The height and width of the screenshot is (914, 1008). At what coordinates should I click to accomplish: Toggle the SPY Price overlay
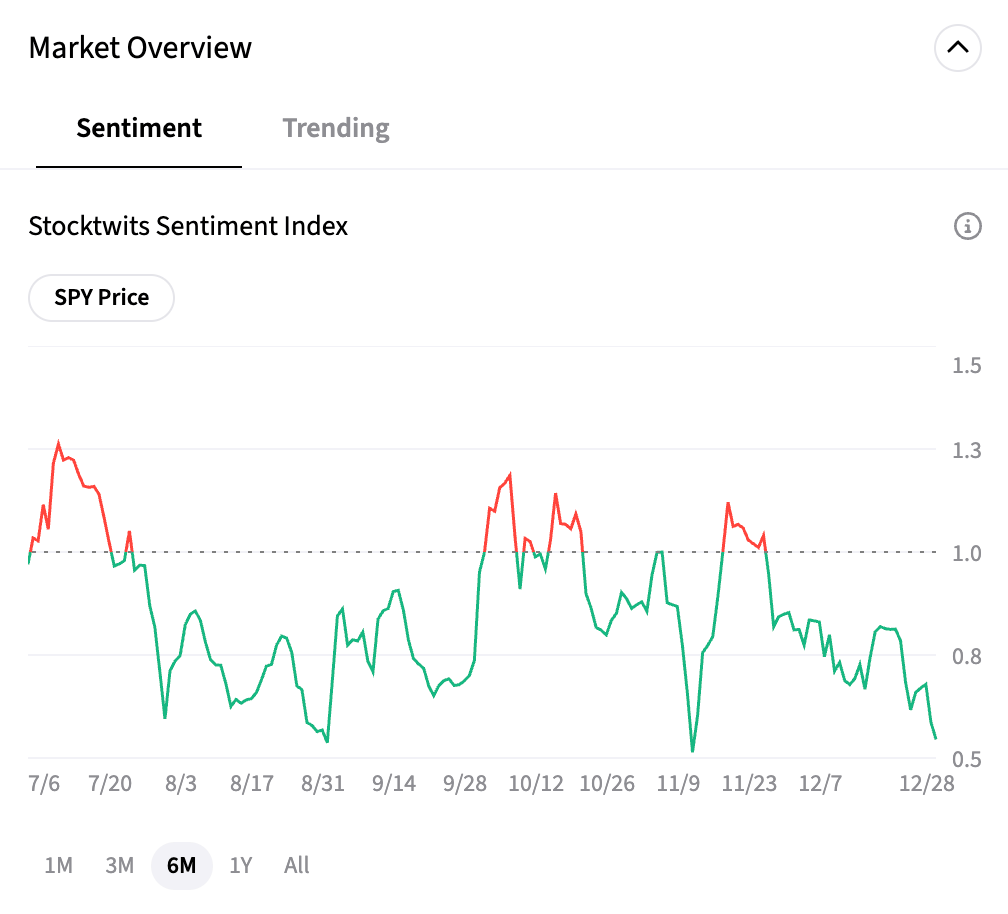click(x=101, y=298)
